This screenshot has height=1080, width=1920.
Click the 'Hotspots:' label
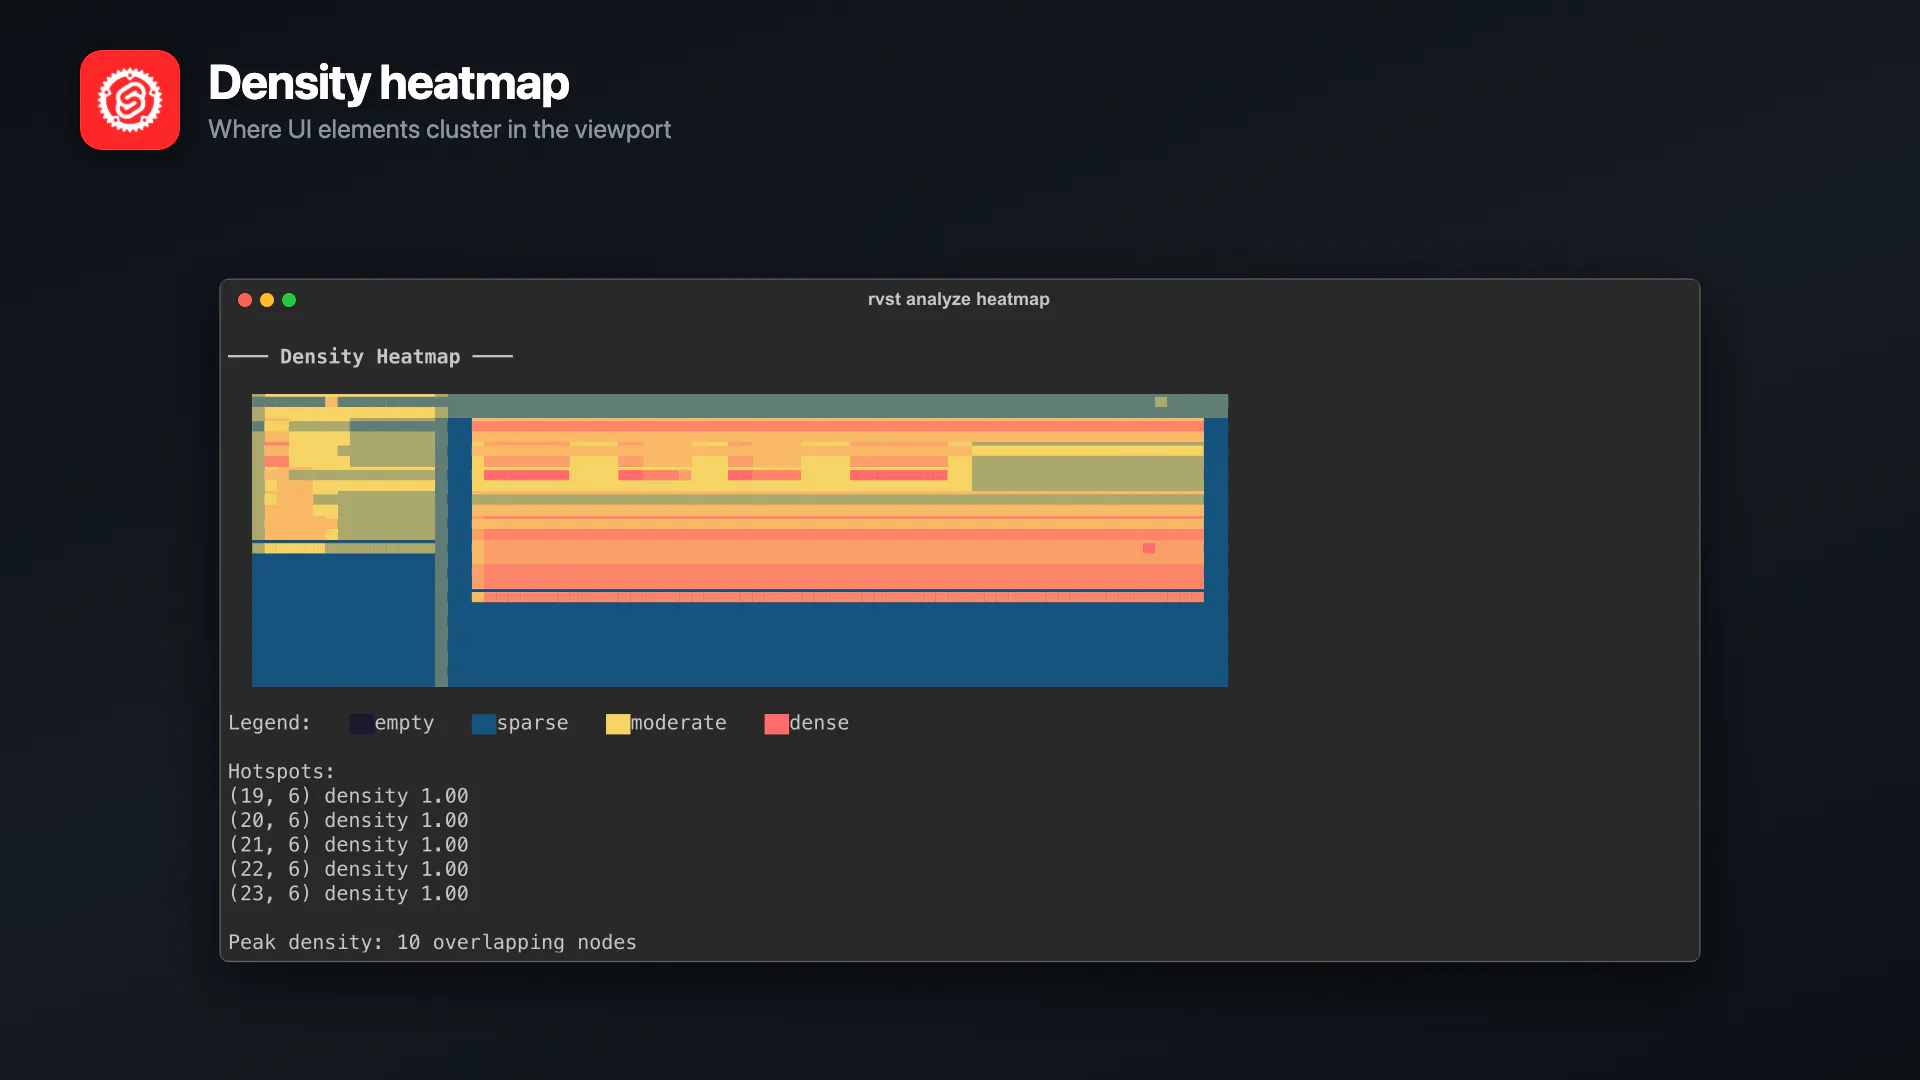tap(281, 771)
